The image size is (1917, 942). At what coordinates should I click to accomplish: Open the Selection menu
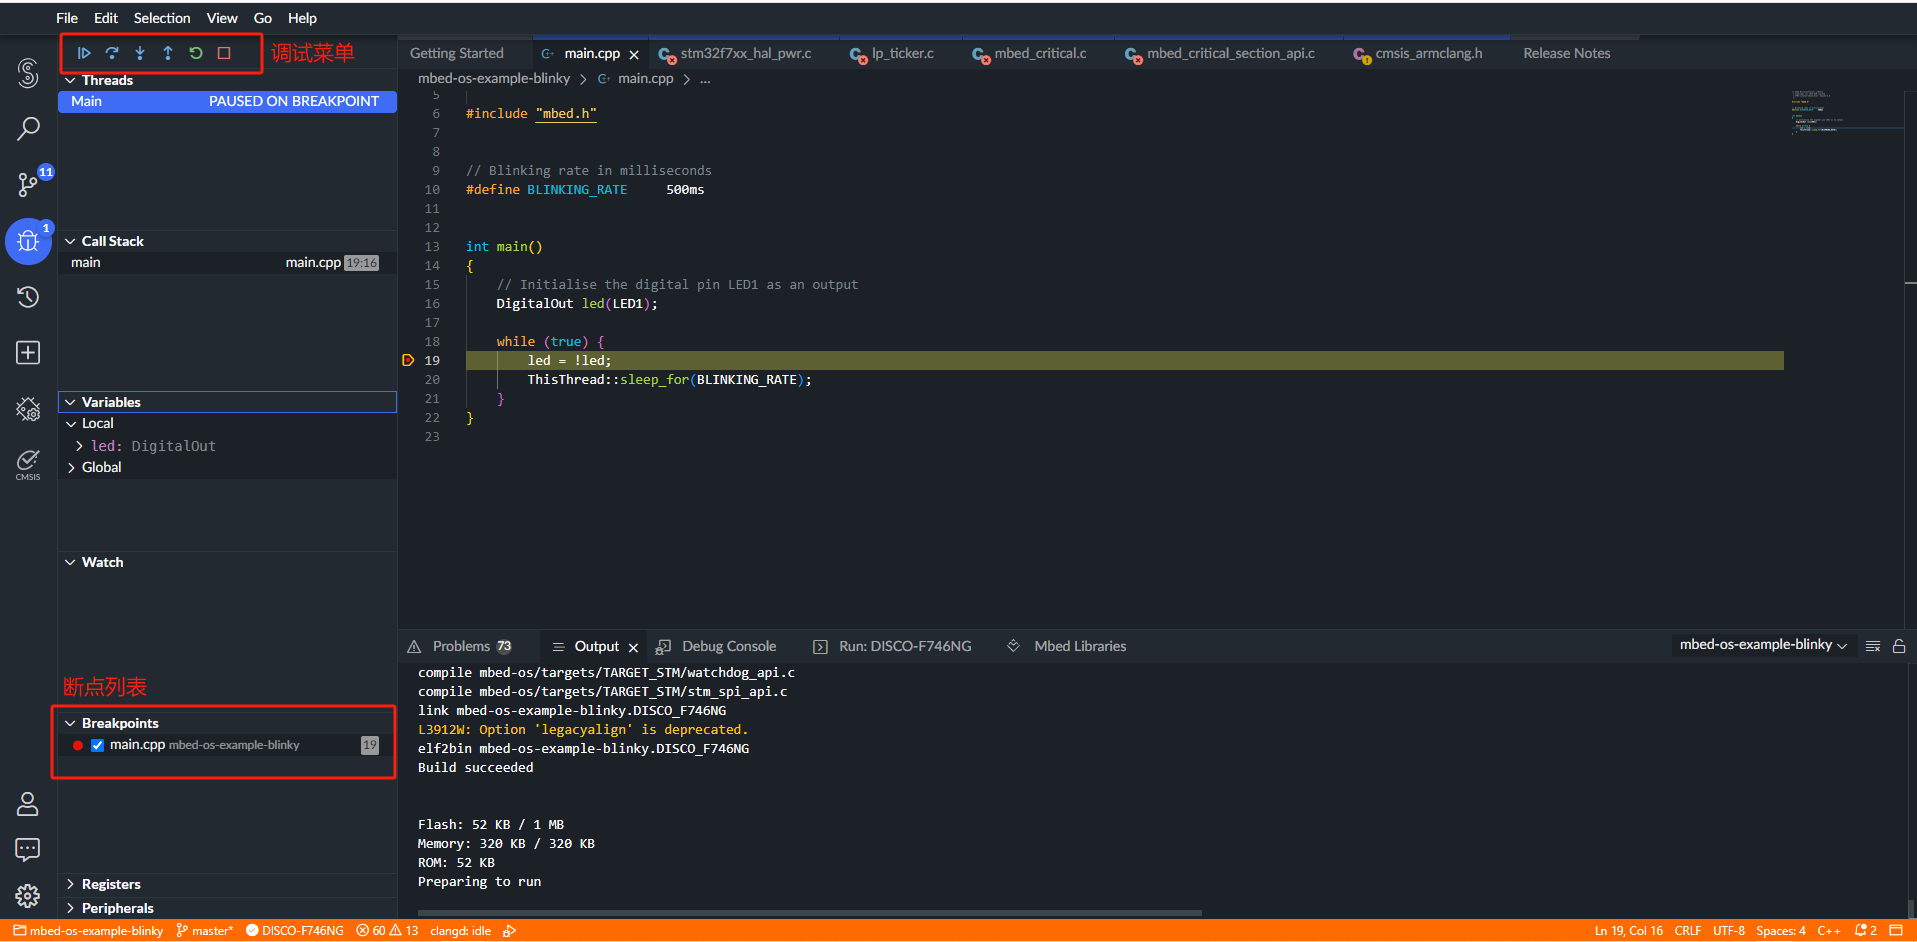(161, 18)
